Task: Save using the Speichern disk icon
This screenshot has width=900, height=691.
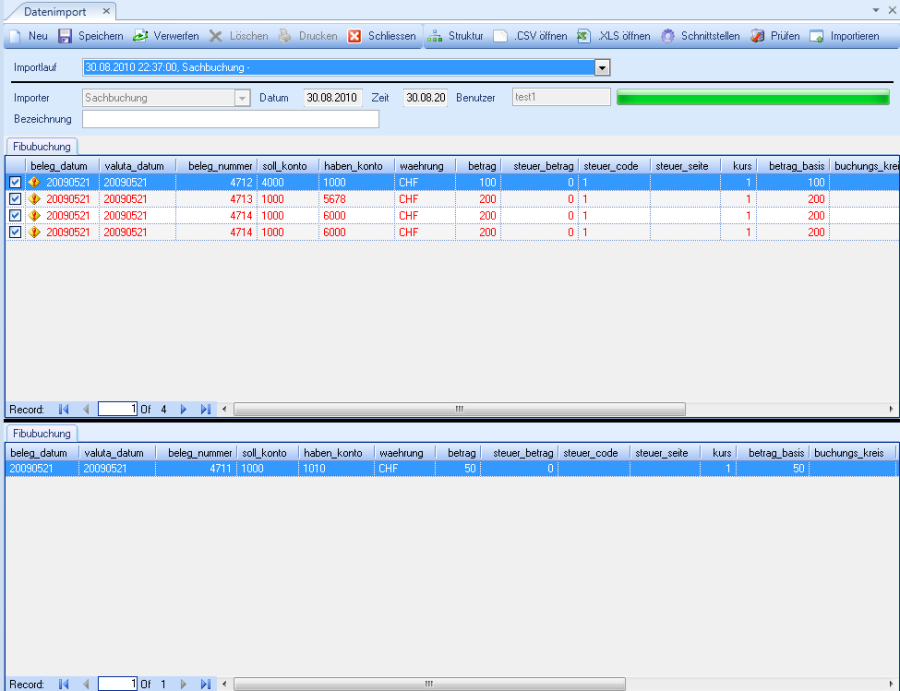Action: coord(65,36)
